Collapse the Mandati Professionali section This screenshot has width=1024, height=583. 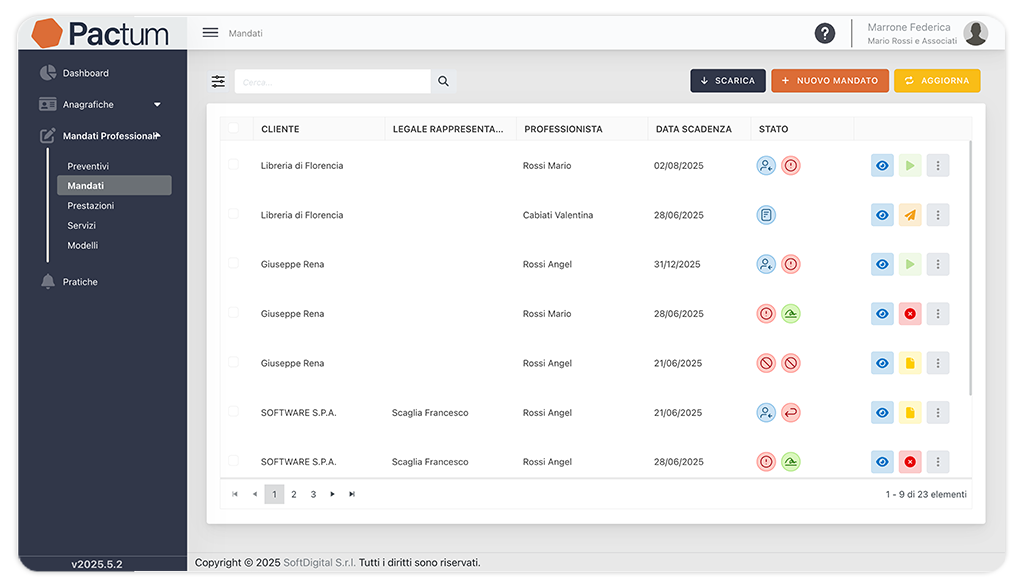point(157,136)
